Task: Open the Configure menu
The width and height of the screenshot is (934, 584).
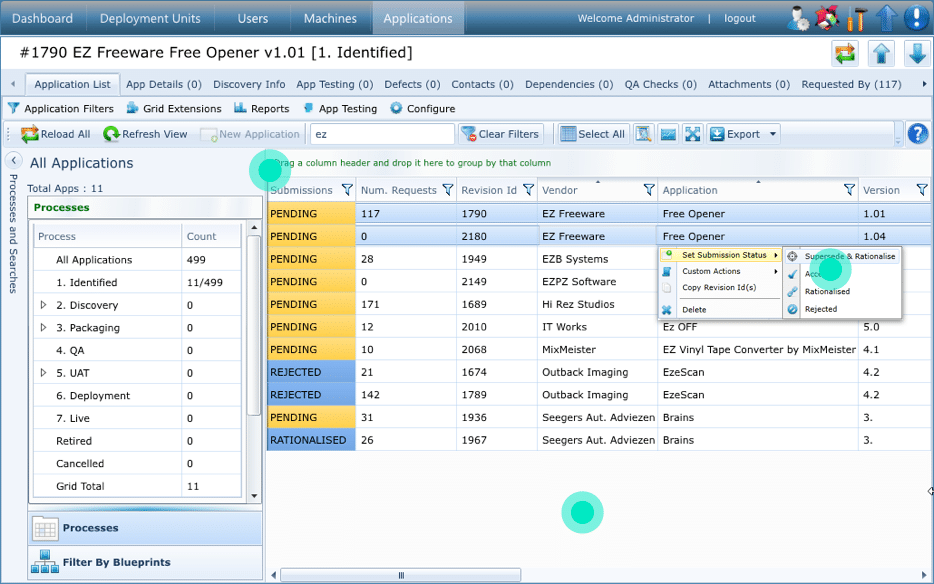Action: point(423,108)
